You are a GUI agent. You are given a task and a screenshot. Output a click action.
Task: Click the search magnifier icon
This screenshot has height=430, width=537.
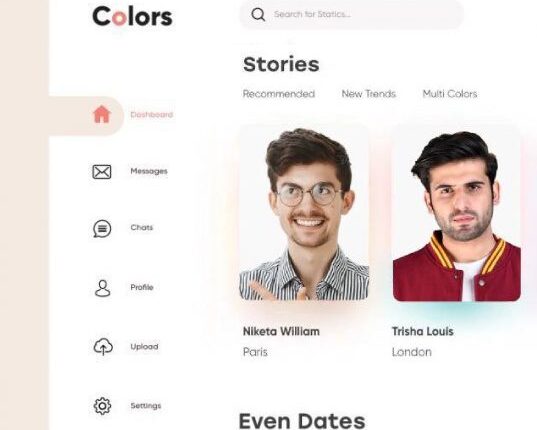click(258, 15)
